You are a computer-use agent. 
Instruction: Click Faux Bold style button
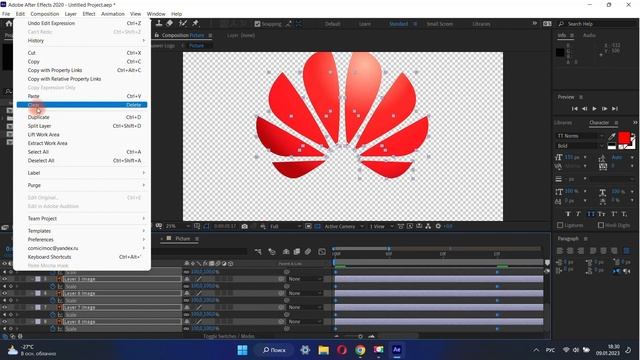click(x=568, y=214)
